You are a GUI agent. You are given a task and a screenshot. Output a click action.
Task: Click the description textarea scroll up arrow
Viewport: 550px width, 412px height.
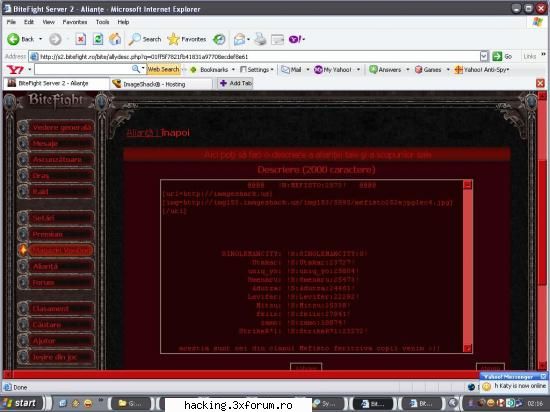point(468,185)
